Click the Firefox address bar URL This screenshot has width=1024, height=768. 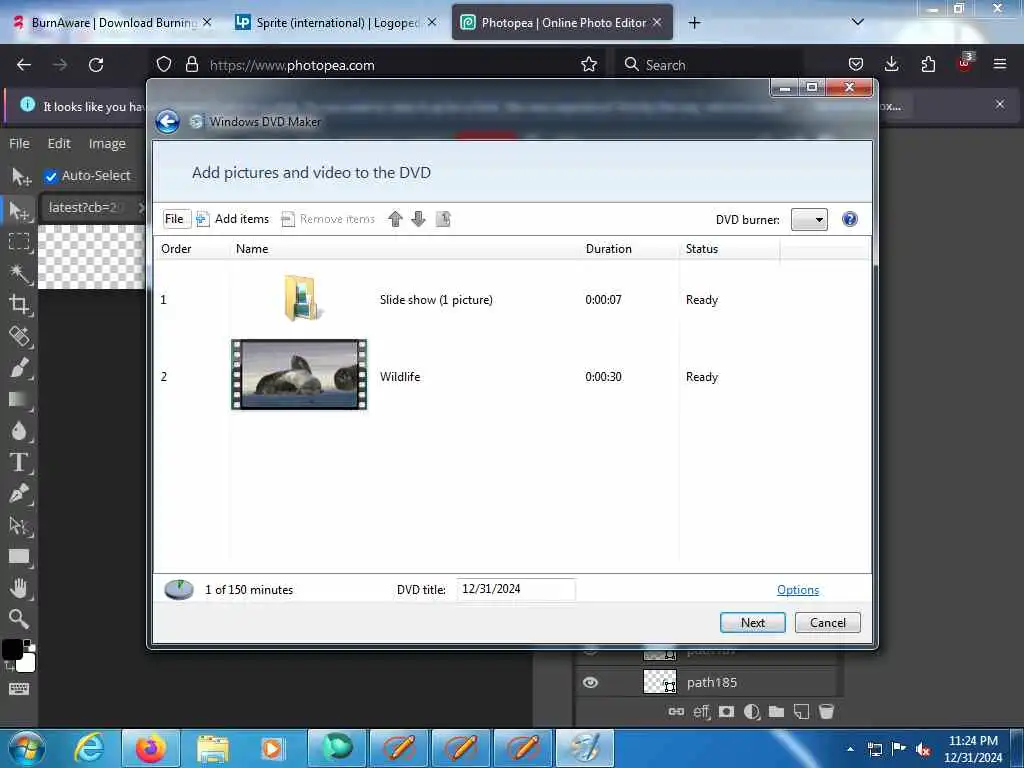tap(292, 65)
